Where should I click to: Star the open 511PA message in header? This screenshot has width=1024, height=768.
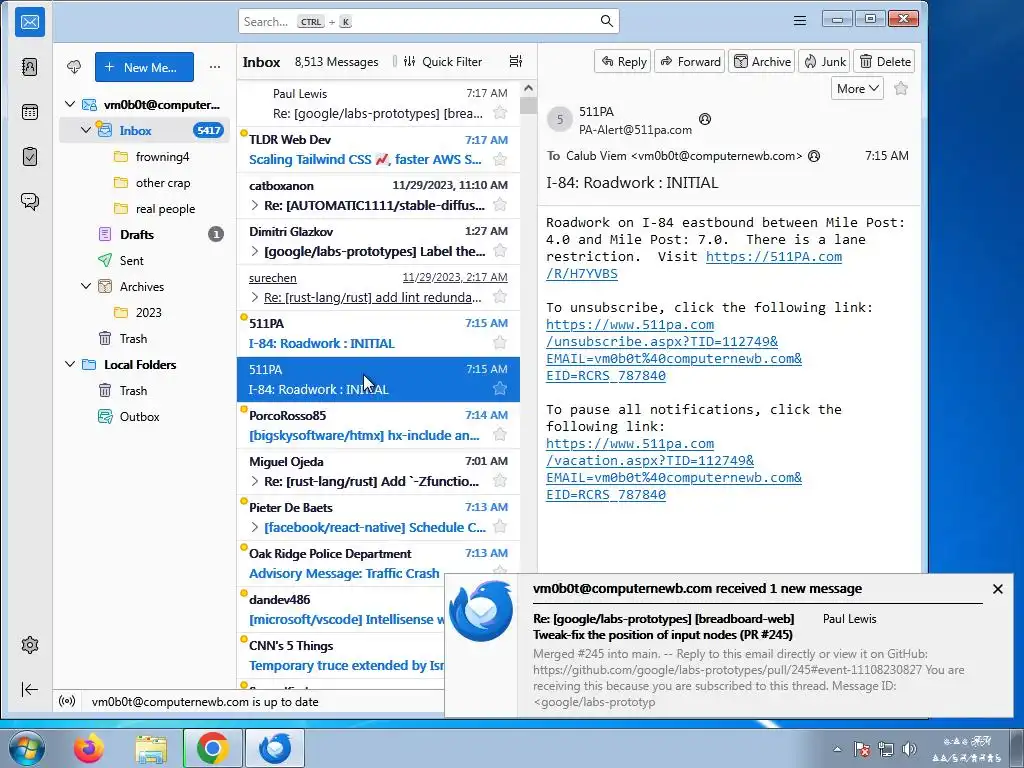[901, 88]
